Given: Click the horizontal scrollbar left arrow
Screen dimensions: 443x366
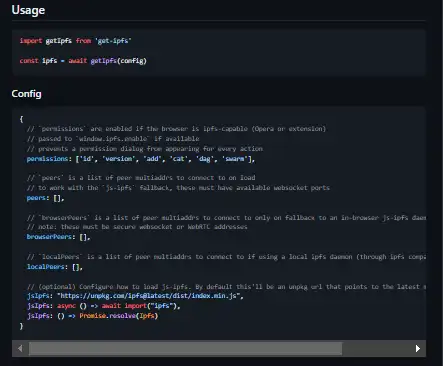Looking at the screenshot, I should pos(20,348).
